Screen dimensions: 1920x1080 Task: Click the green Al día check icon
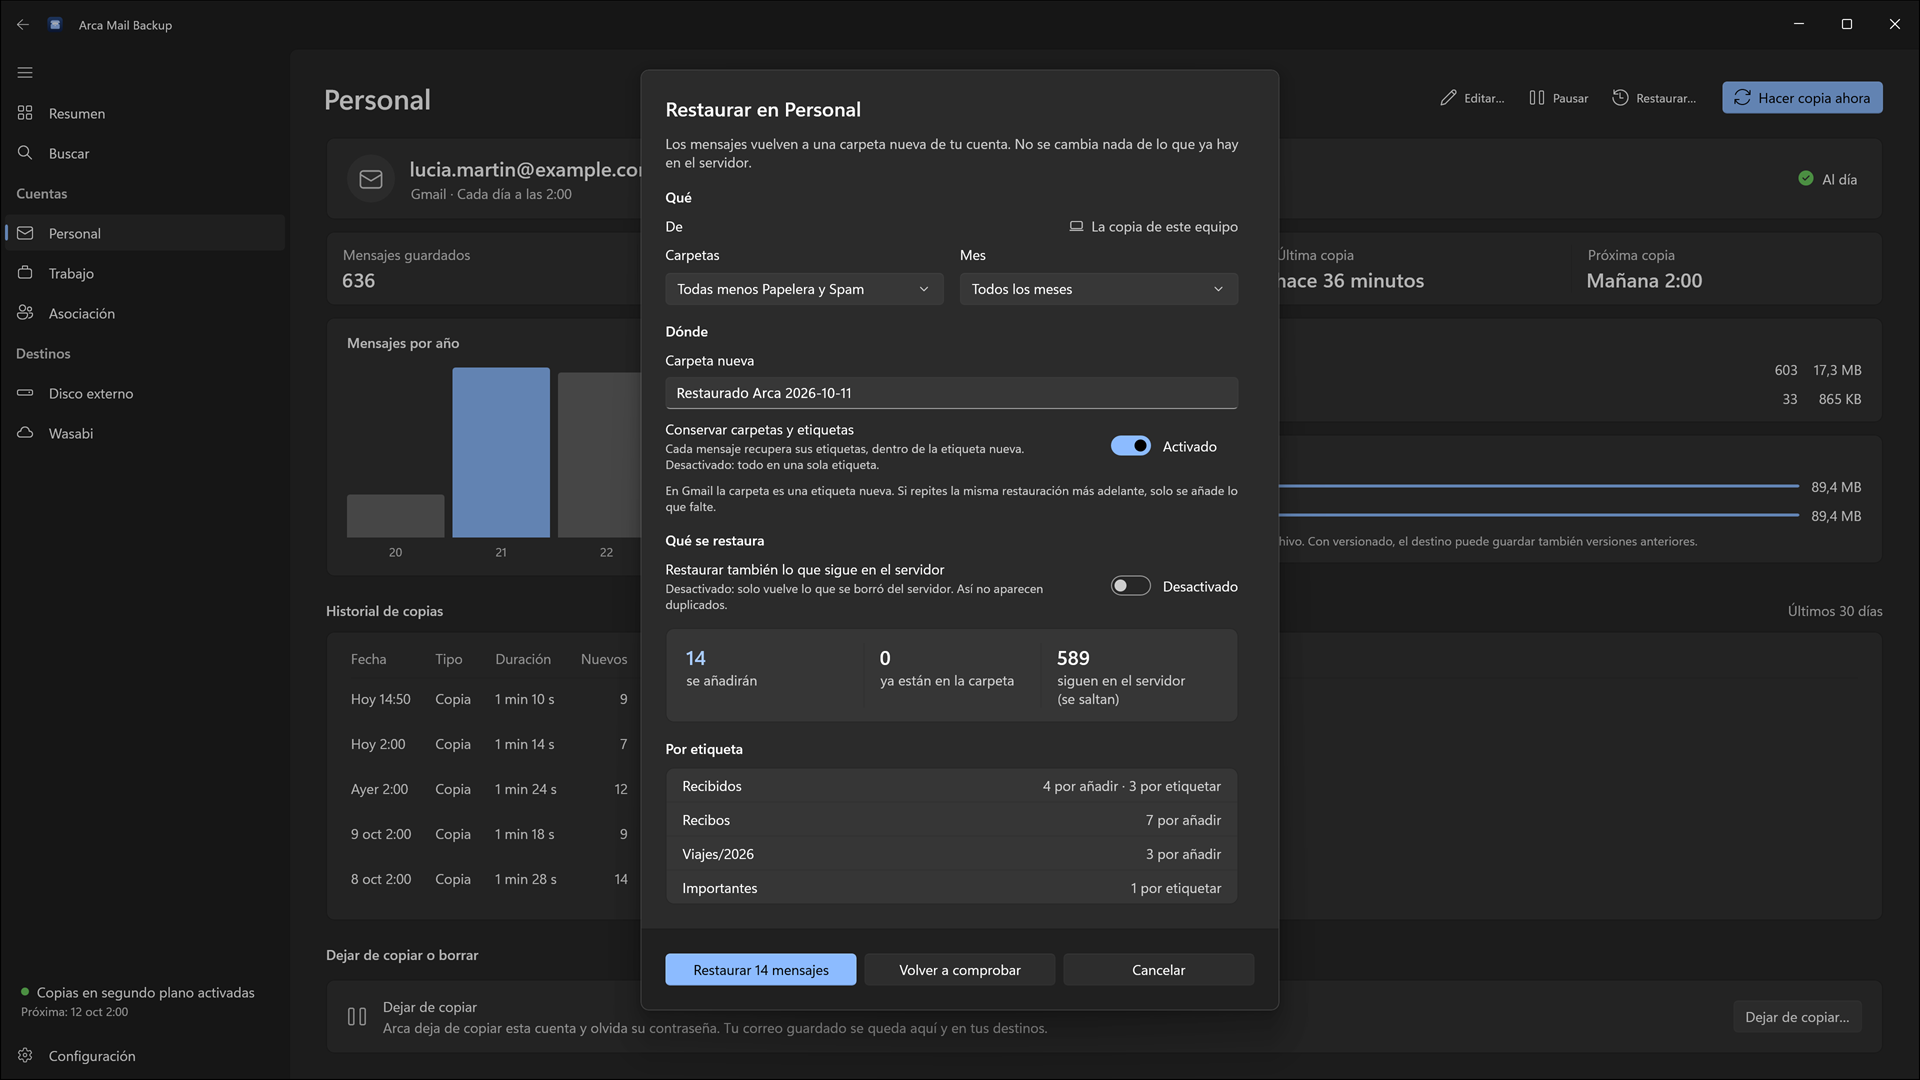tap(1805, 179)
